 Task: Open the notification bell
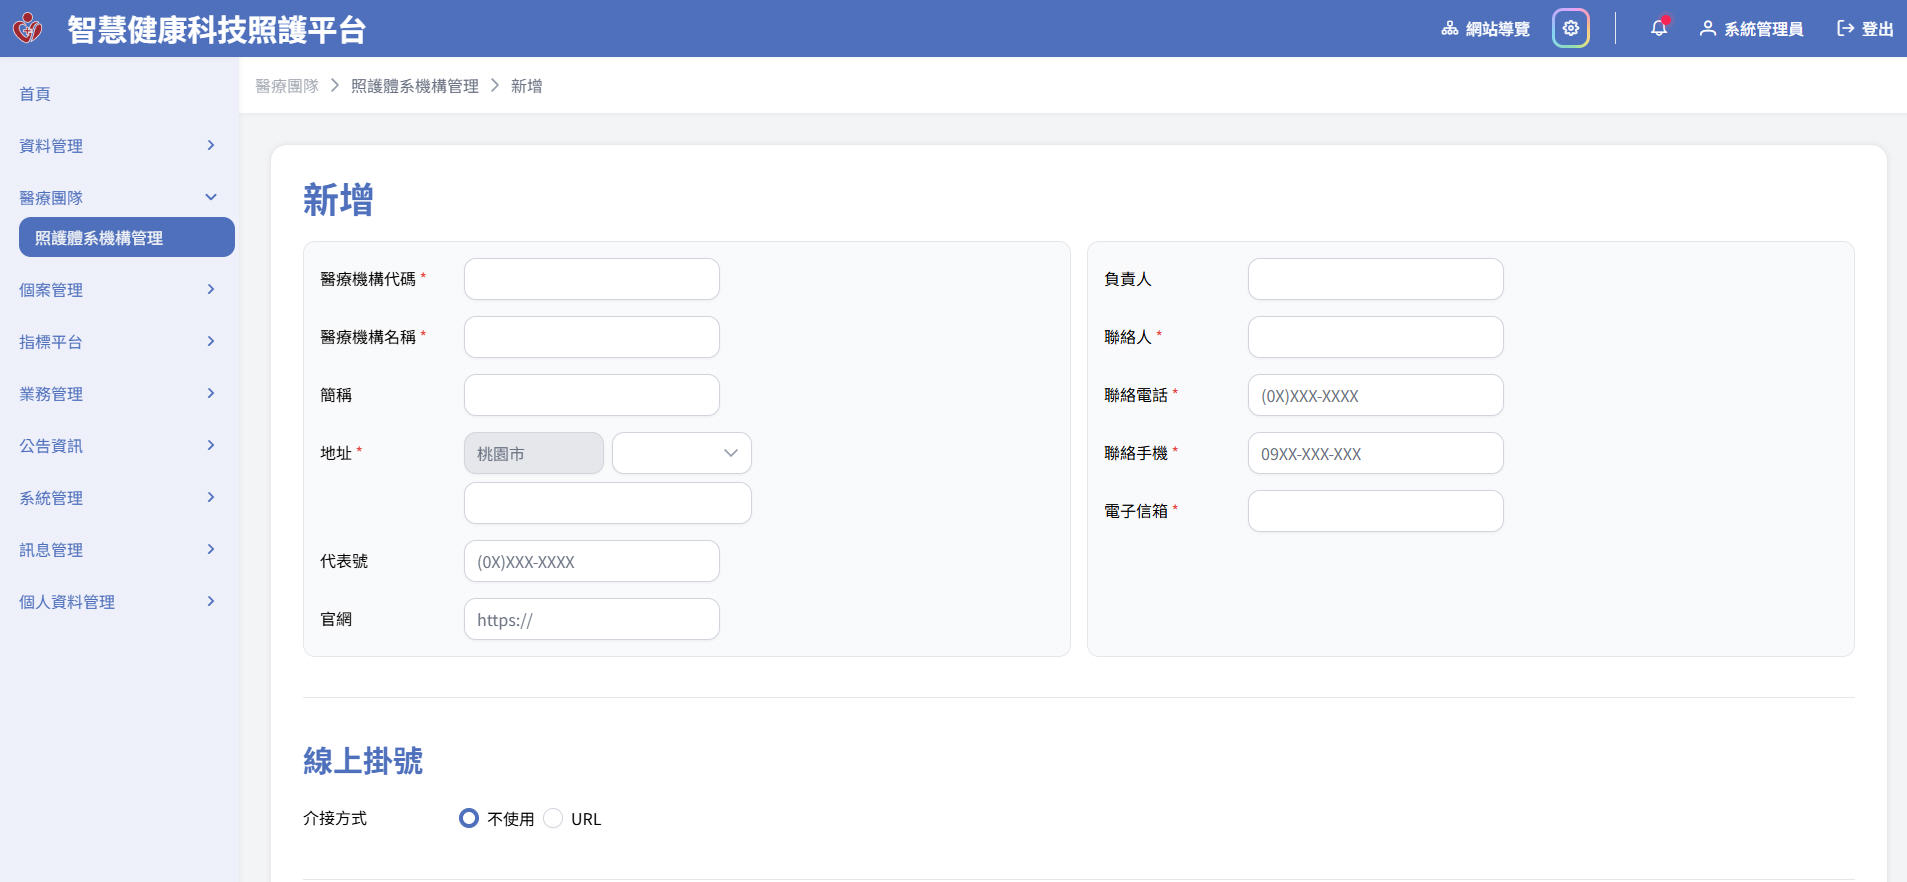tap(1658, 28)
